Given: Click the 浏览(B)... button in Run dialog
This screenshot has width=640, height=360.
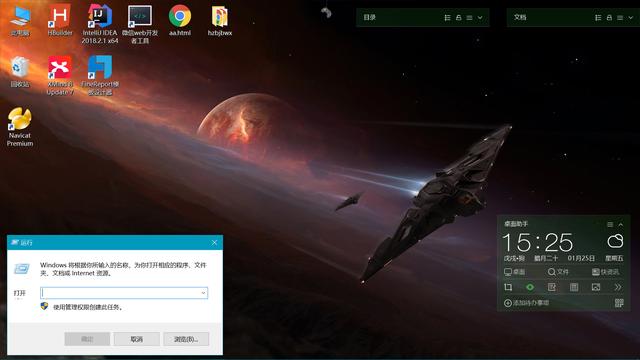Looking at the screenshot, I should click(x=186, y=339).
